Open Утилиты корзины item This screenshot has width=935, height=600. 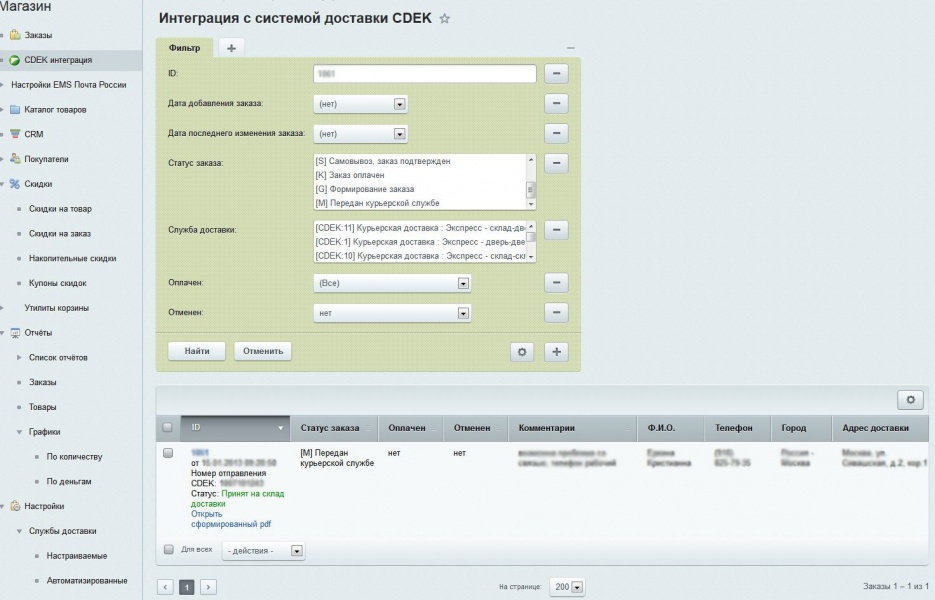click(57, 308)
